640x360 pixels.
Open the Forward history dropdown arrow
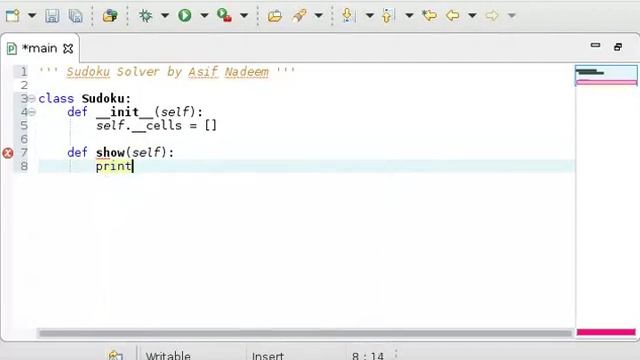click(x=512, y=16)
